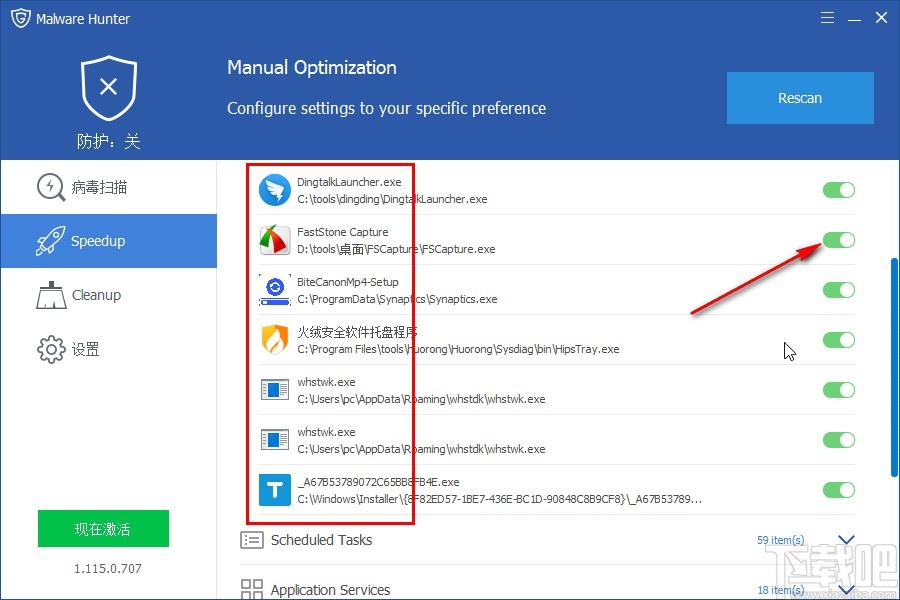This screenshot has height=600, width=900.
Task: Click the FastStone Capture icon
Action: [274, 240]
